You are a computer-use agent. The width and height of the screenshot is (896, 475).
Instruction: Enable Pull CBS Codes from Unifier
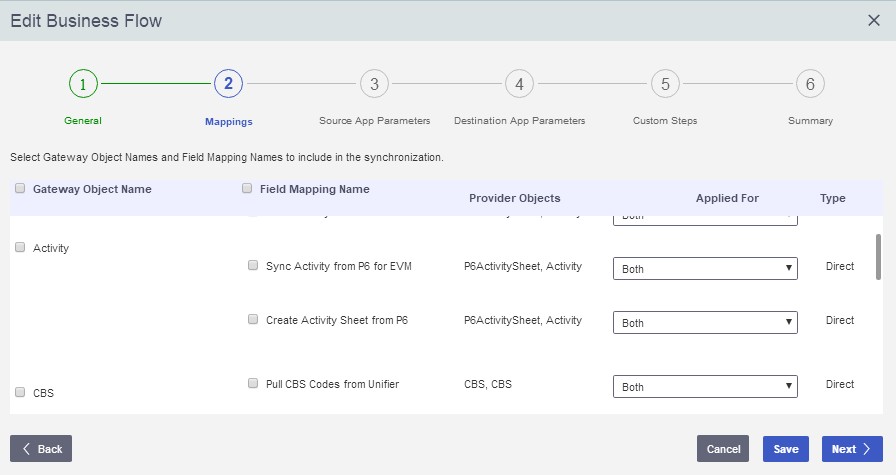point(253,383)
